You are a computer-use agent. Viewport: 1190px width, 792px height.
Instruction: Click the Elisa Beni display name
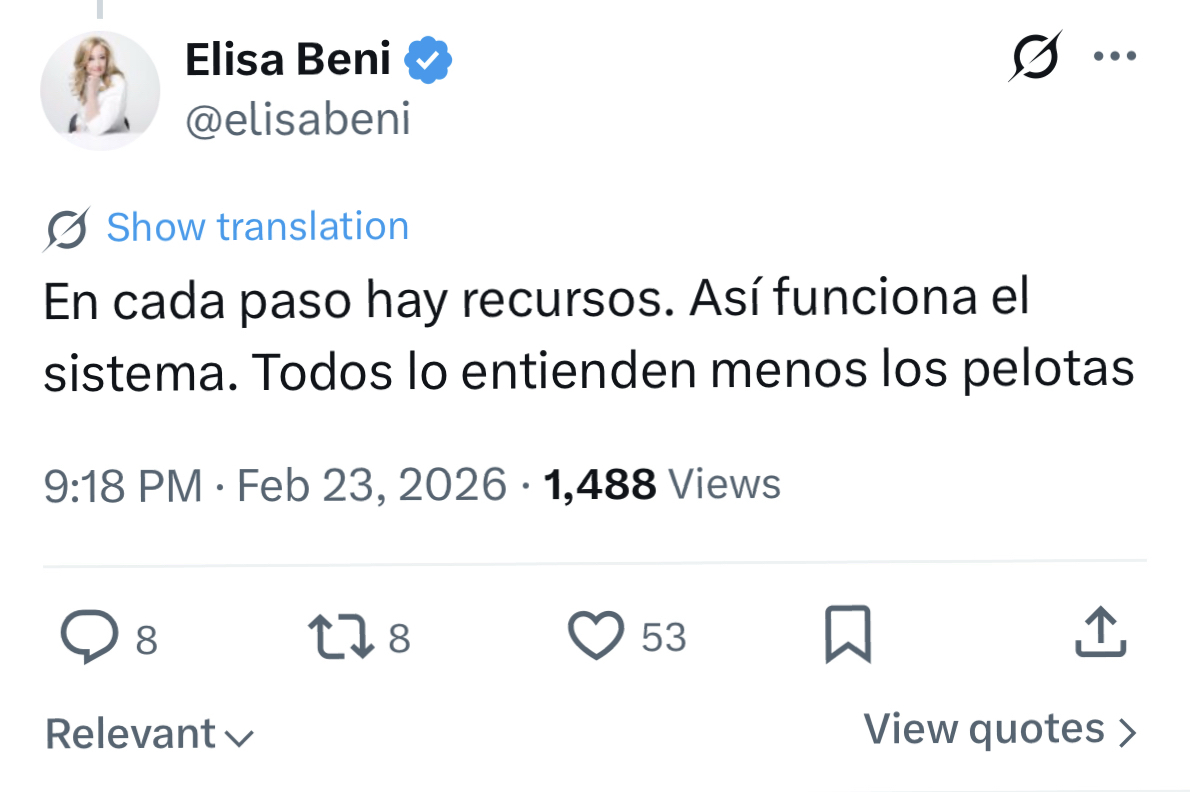(288, 61)
